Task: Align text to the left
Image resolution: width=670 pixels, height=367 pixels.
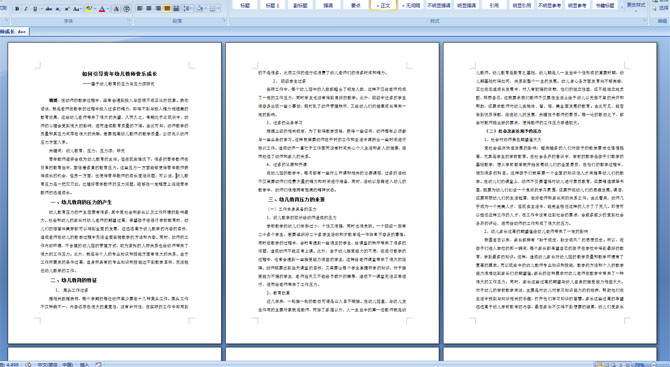Action: point(139,9)
